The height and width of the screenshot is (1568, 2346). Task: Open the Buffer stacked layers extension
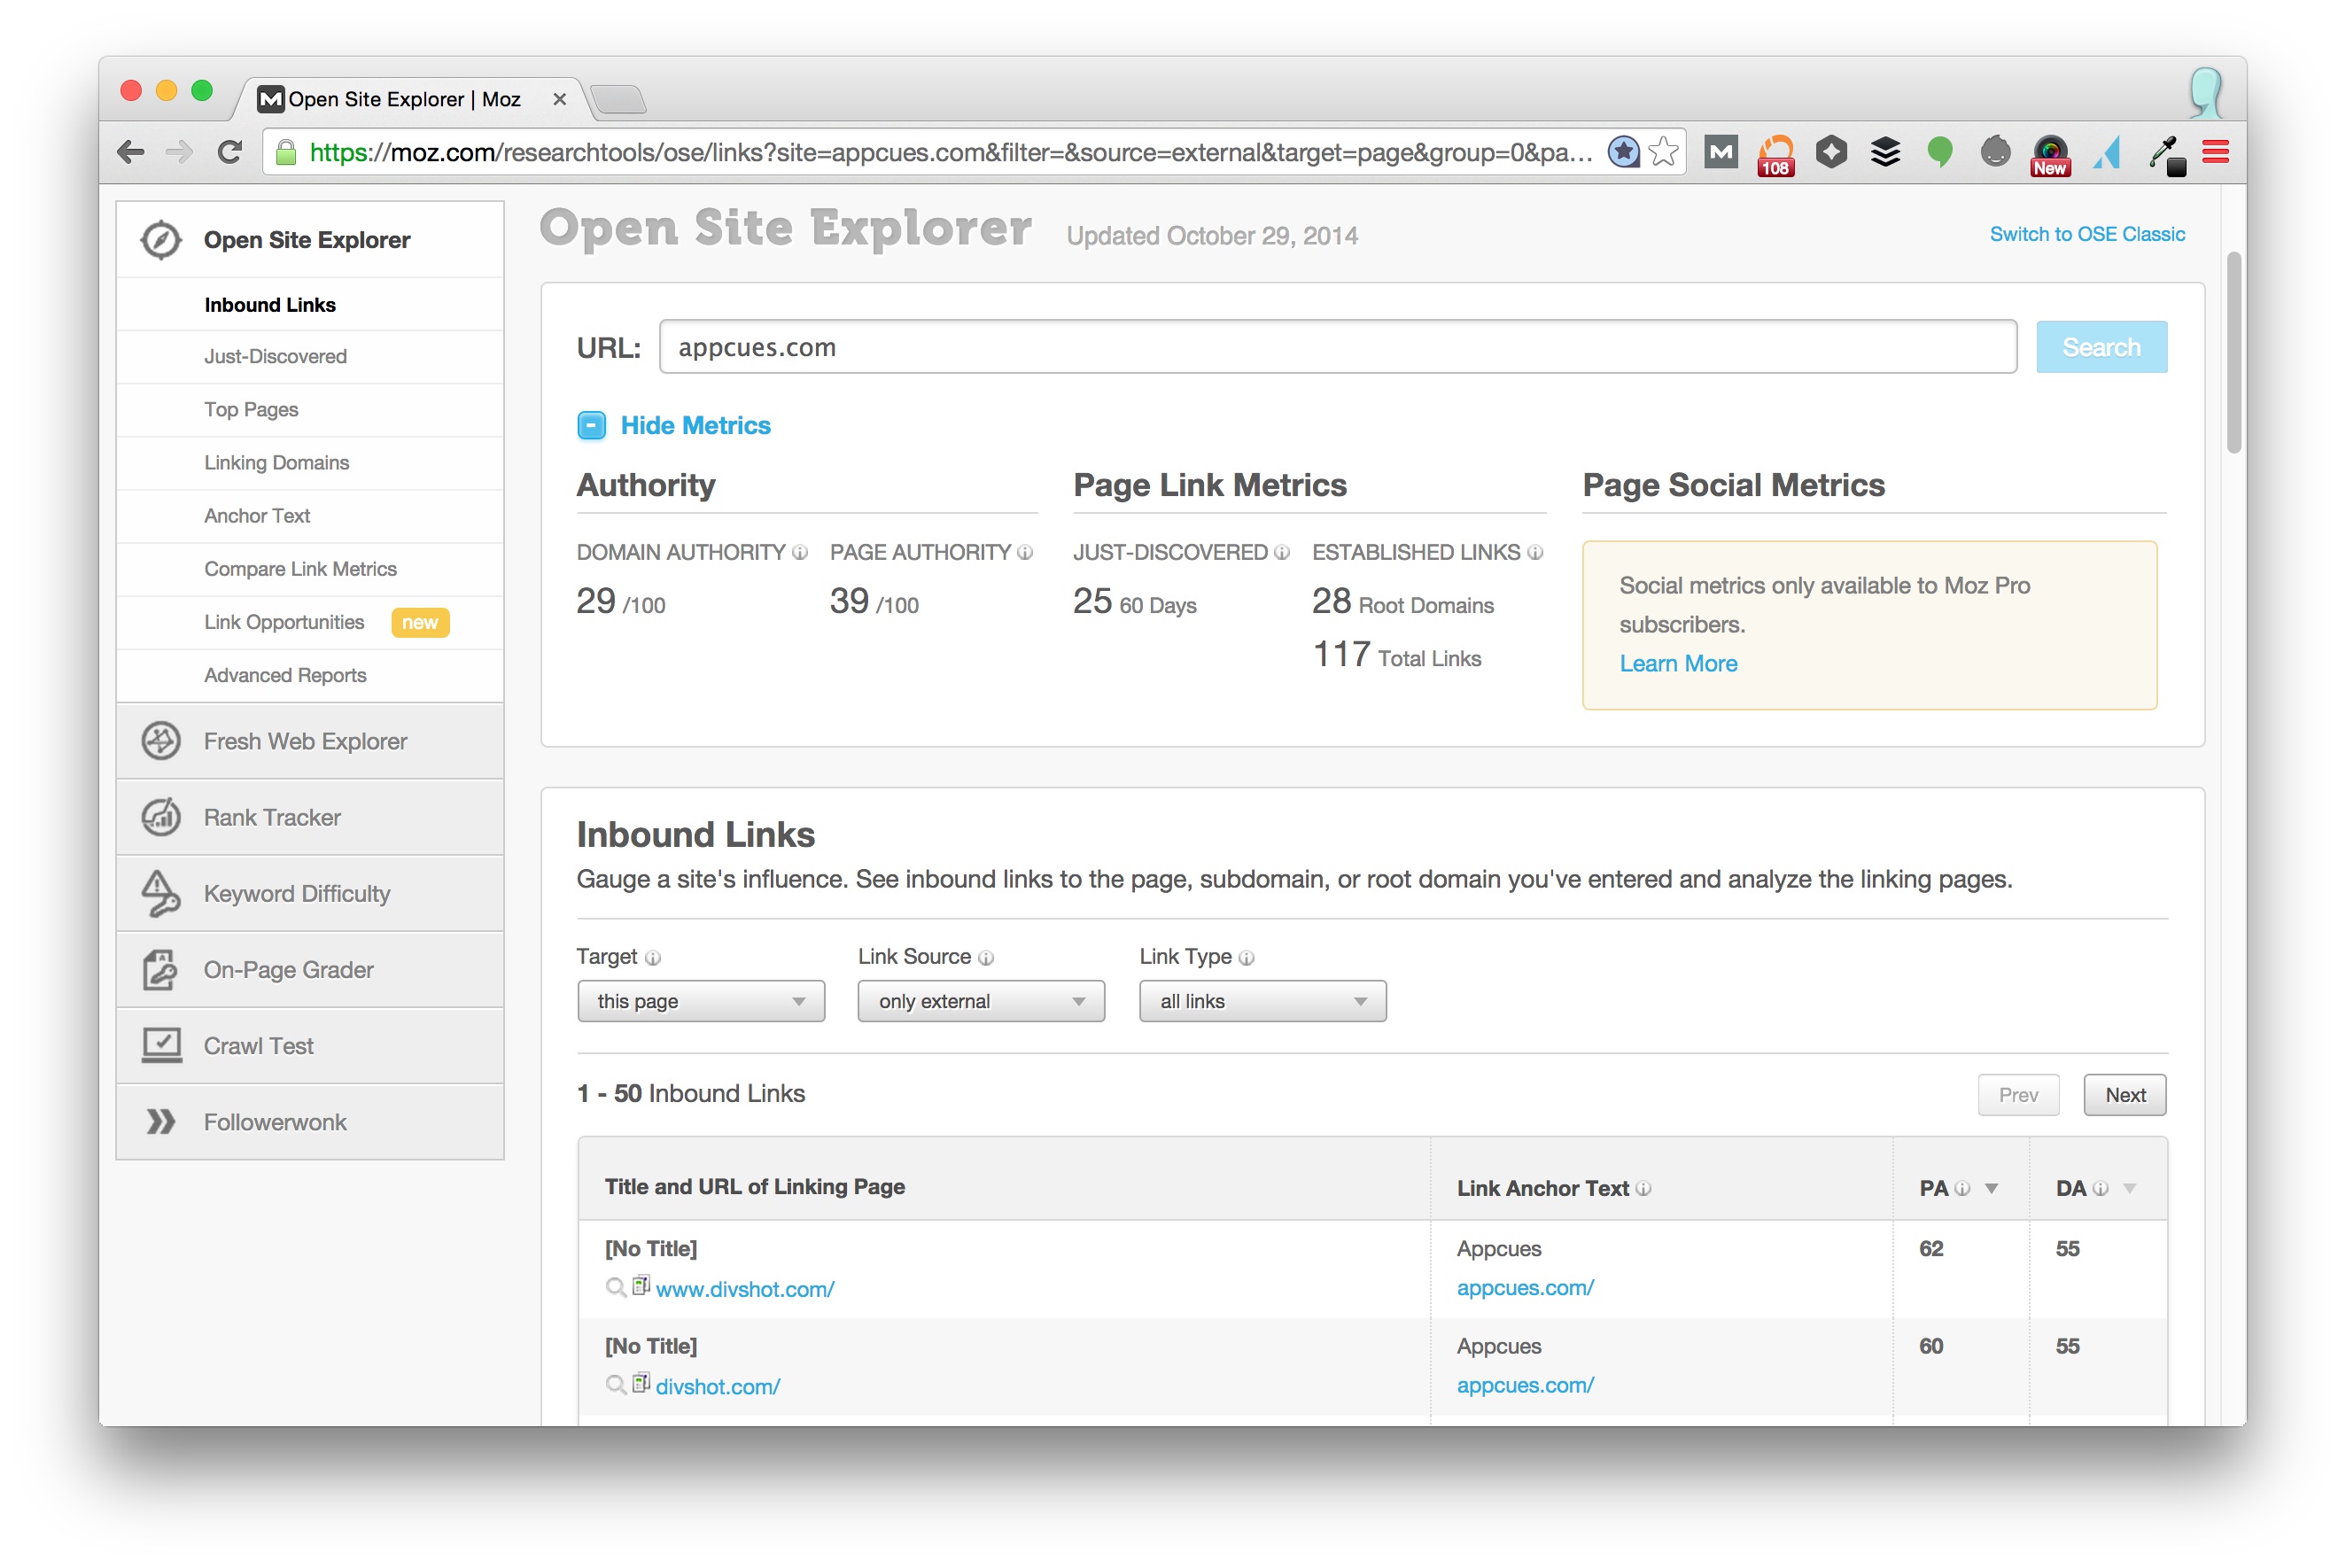click(x=1885, y=152)
